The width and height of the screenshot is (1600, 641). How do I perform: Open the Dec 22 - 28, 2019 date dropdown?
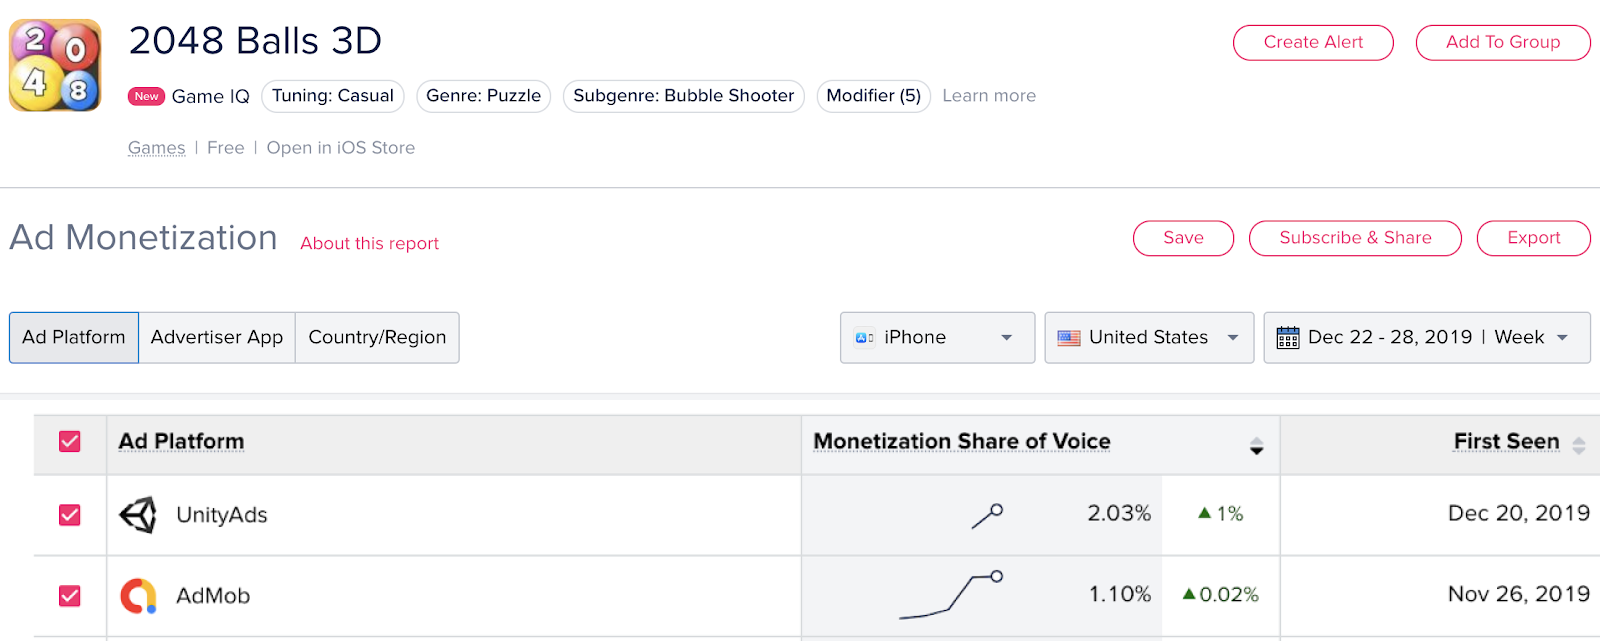pos(1427,338)
